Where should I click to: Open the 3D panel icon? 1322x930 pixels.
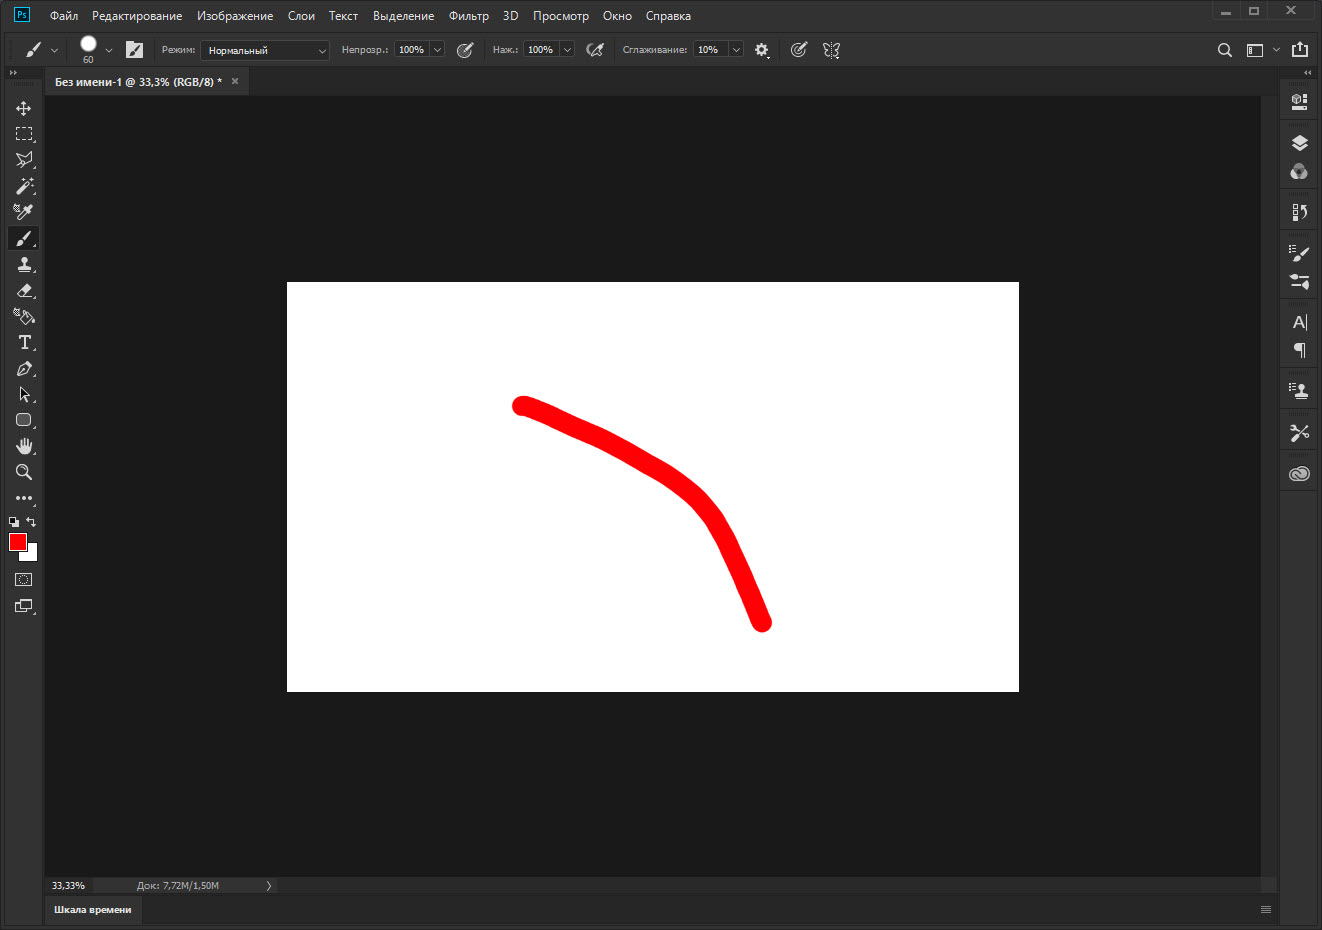[x=1300, y=100]
